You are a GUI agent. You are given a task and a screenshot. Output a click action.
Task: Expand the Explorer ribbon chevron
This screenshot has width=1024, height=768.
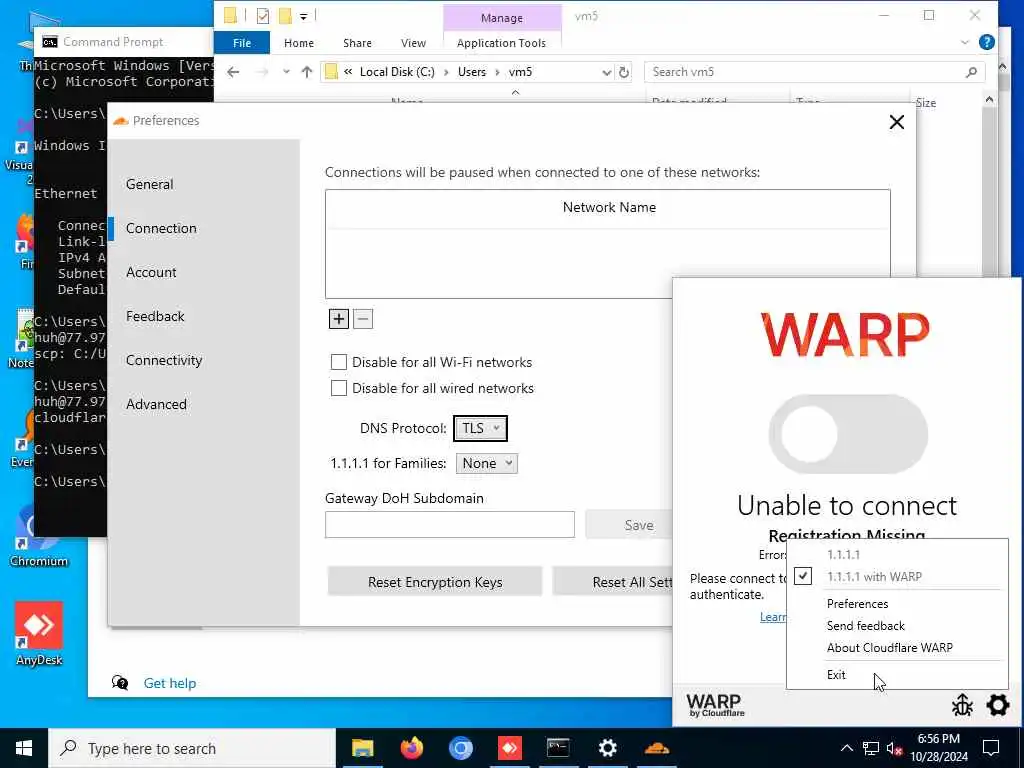(965, 42)
